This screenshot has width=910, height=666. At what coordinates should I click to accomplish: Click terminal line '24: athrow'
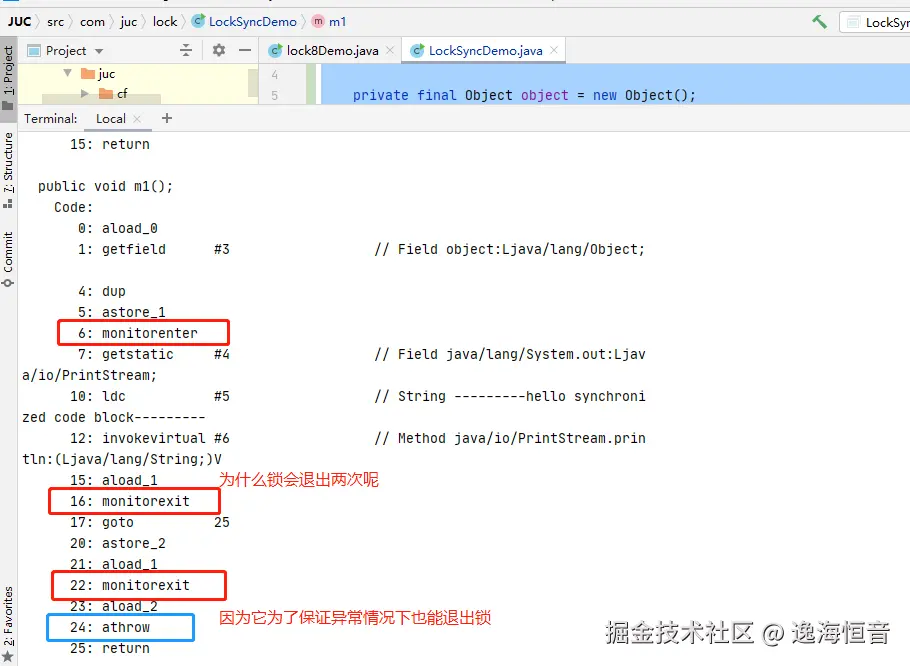pyautogui.click(x=110, y=627)
